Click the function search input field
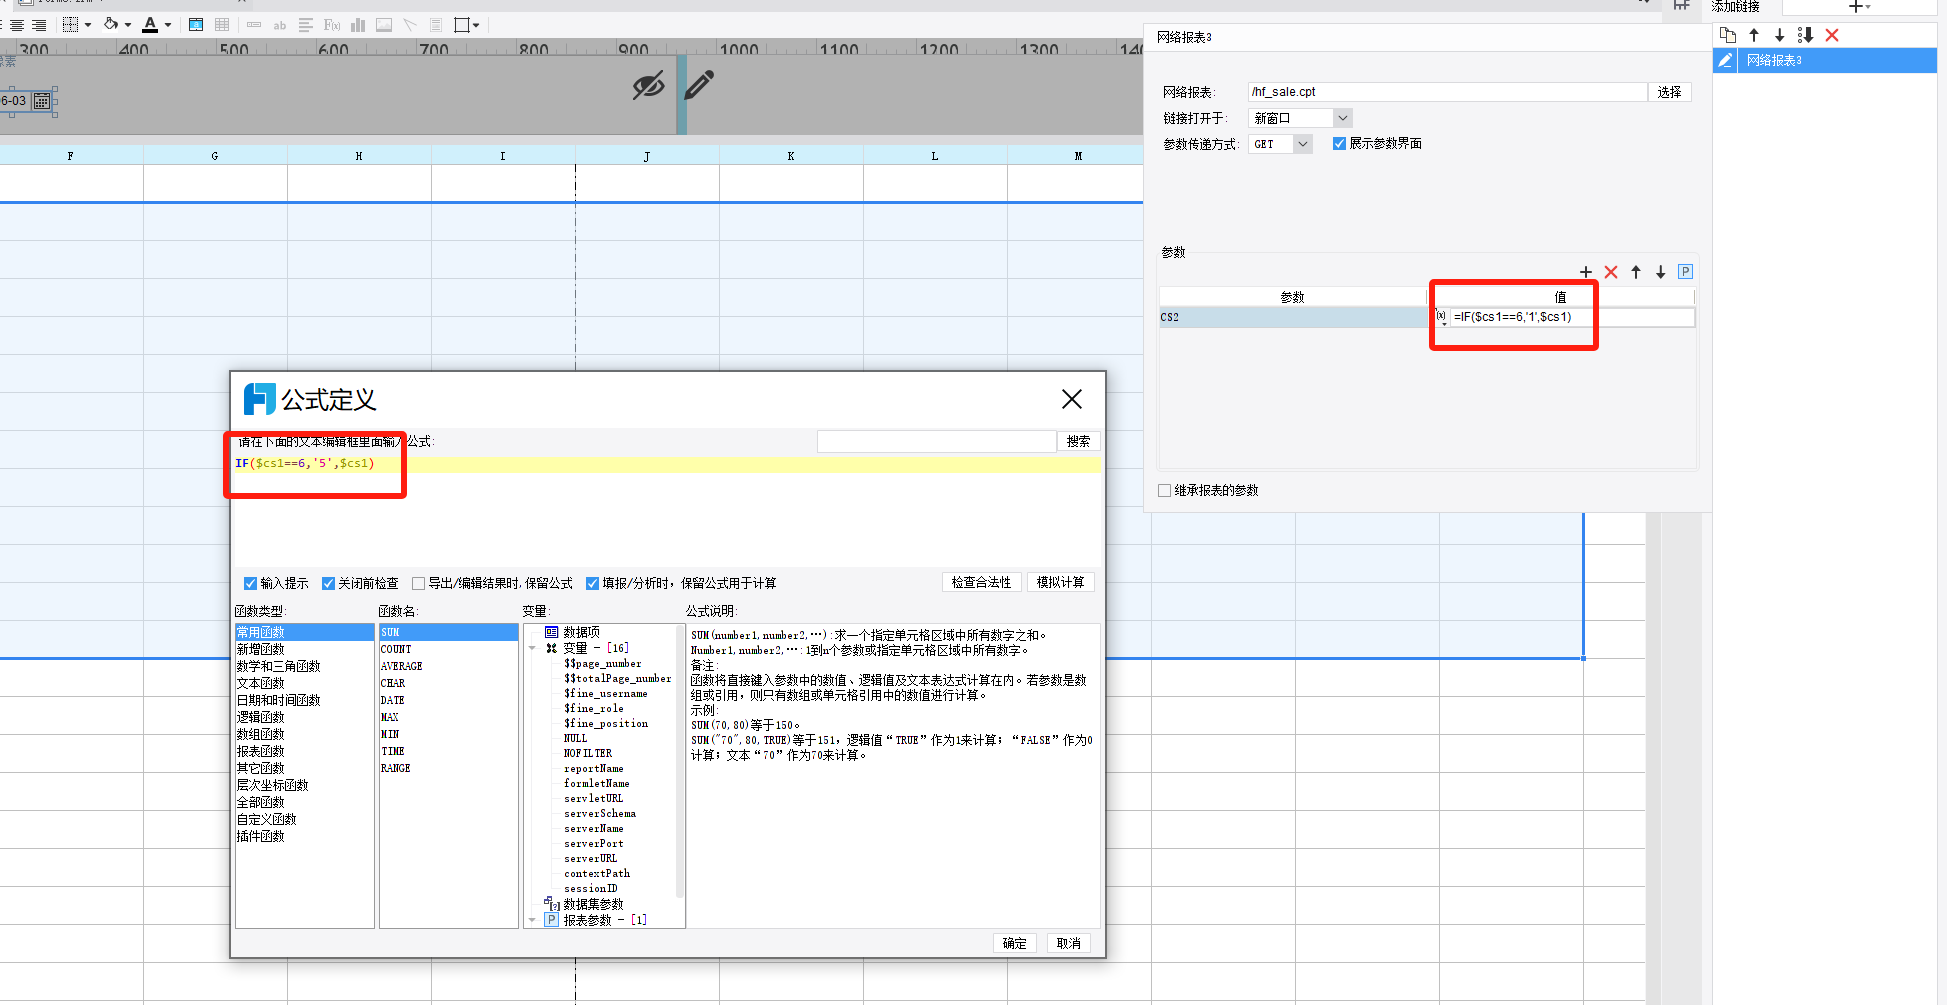The height and width of the screenshot is (1005, 1947). 936,441
